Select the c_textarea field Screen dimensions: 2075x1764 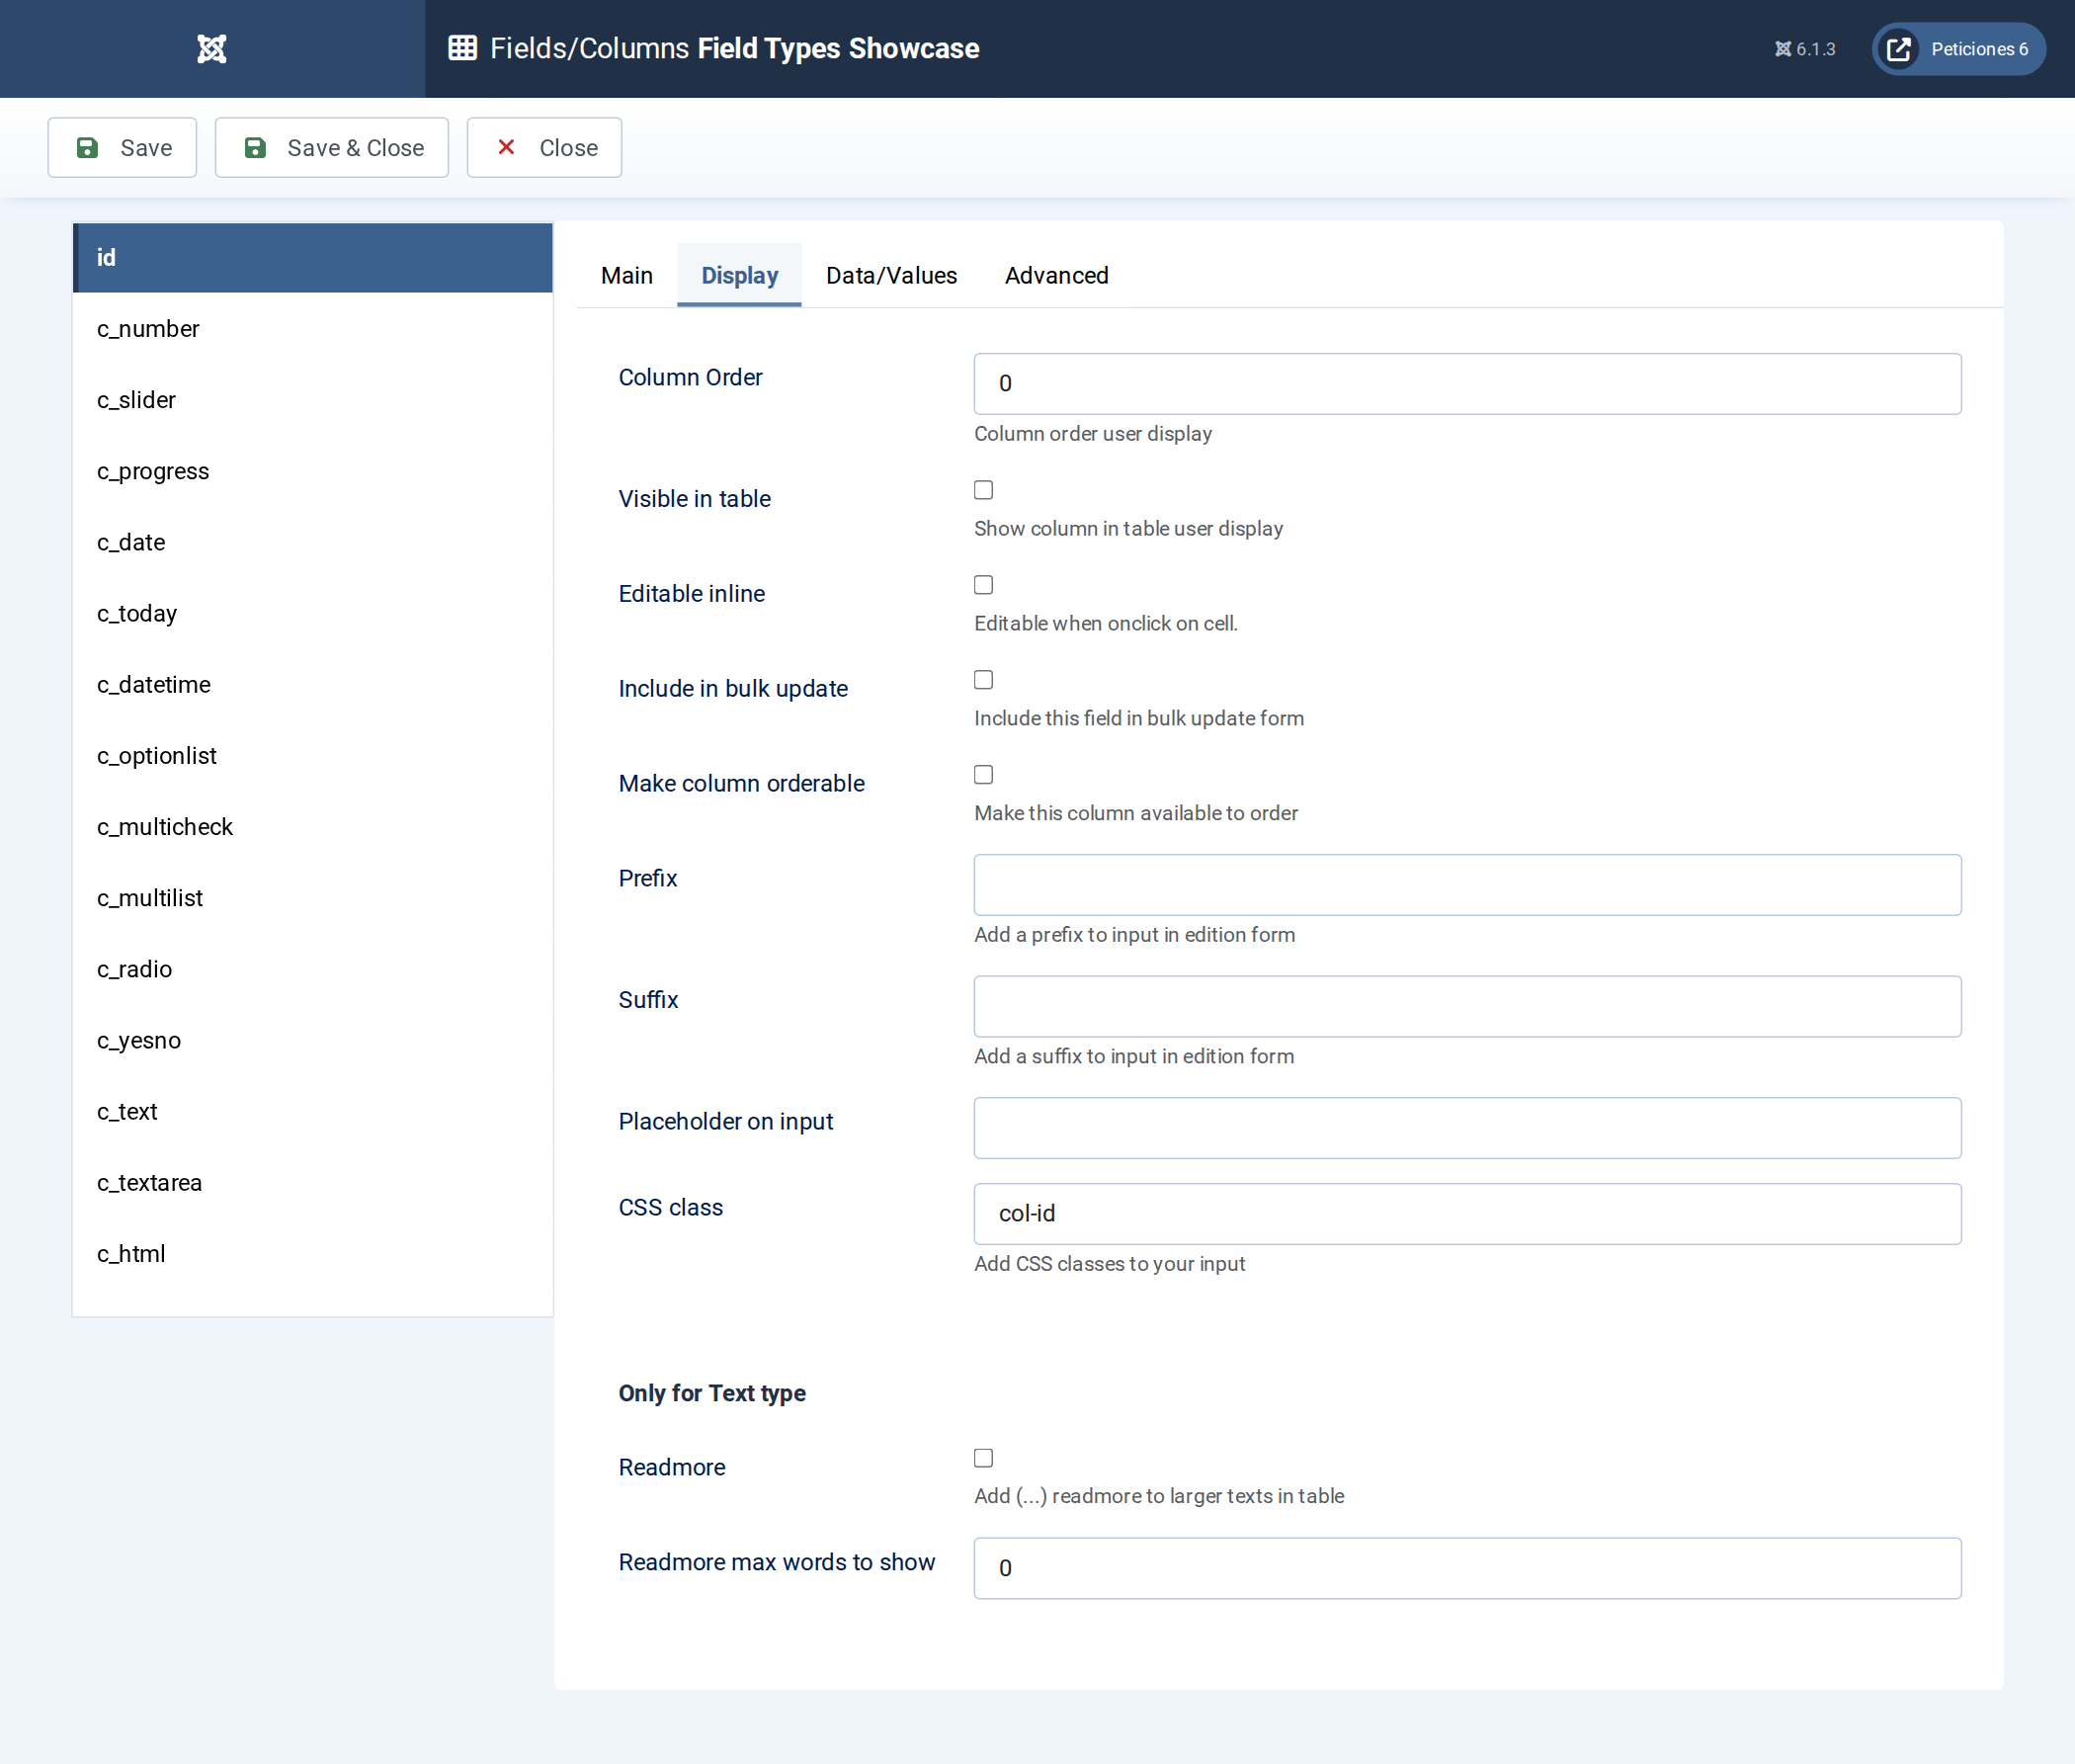point(313,1183)
